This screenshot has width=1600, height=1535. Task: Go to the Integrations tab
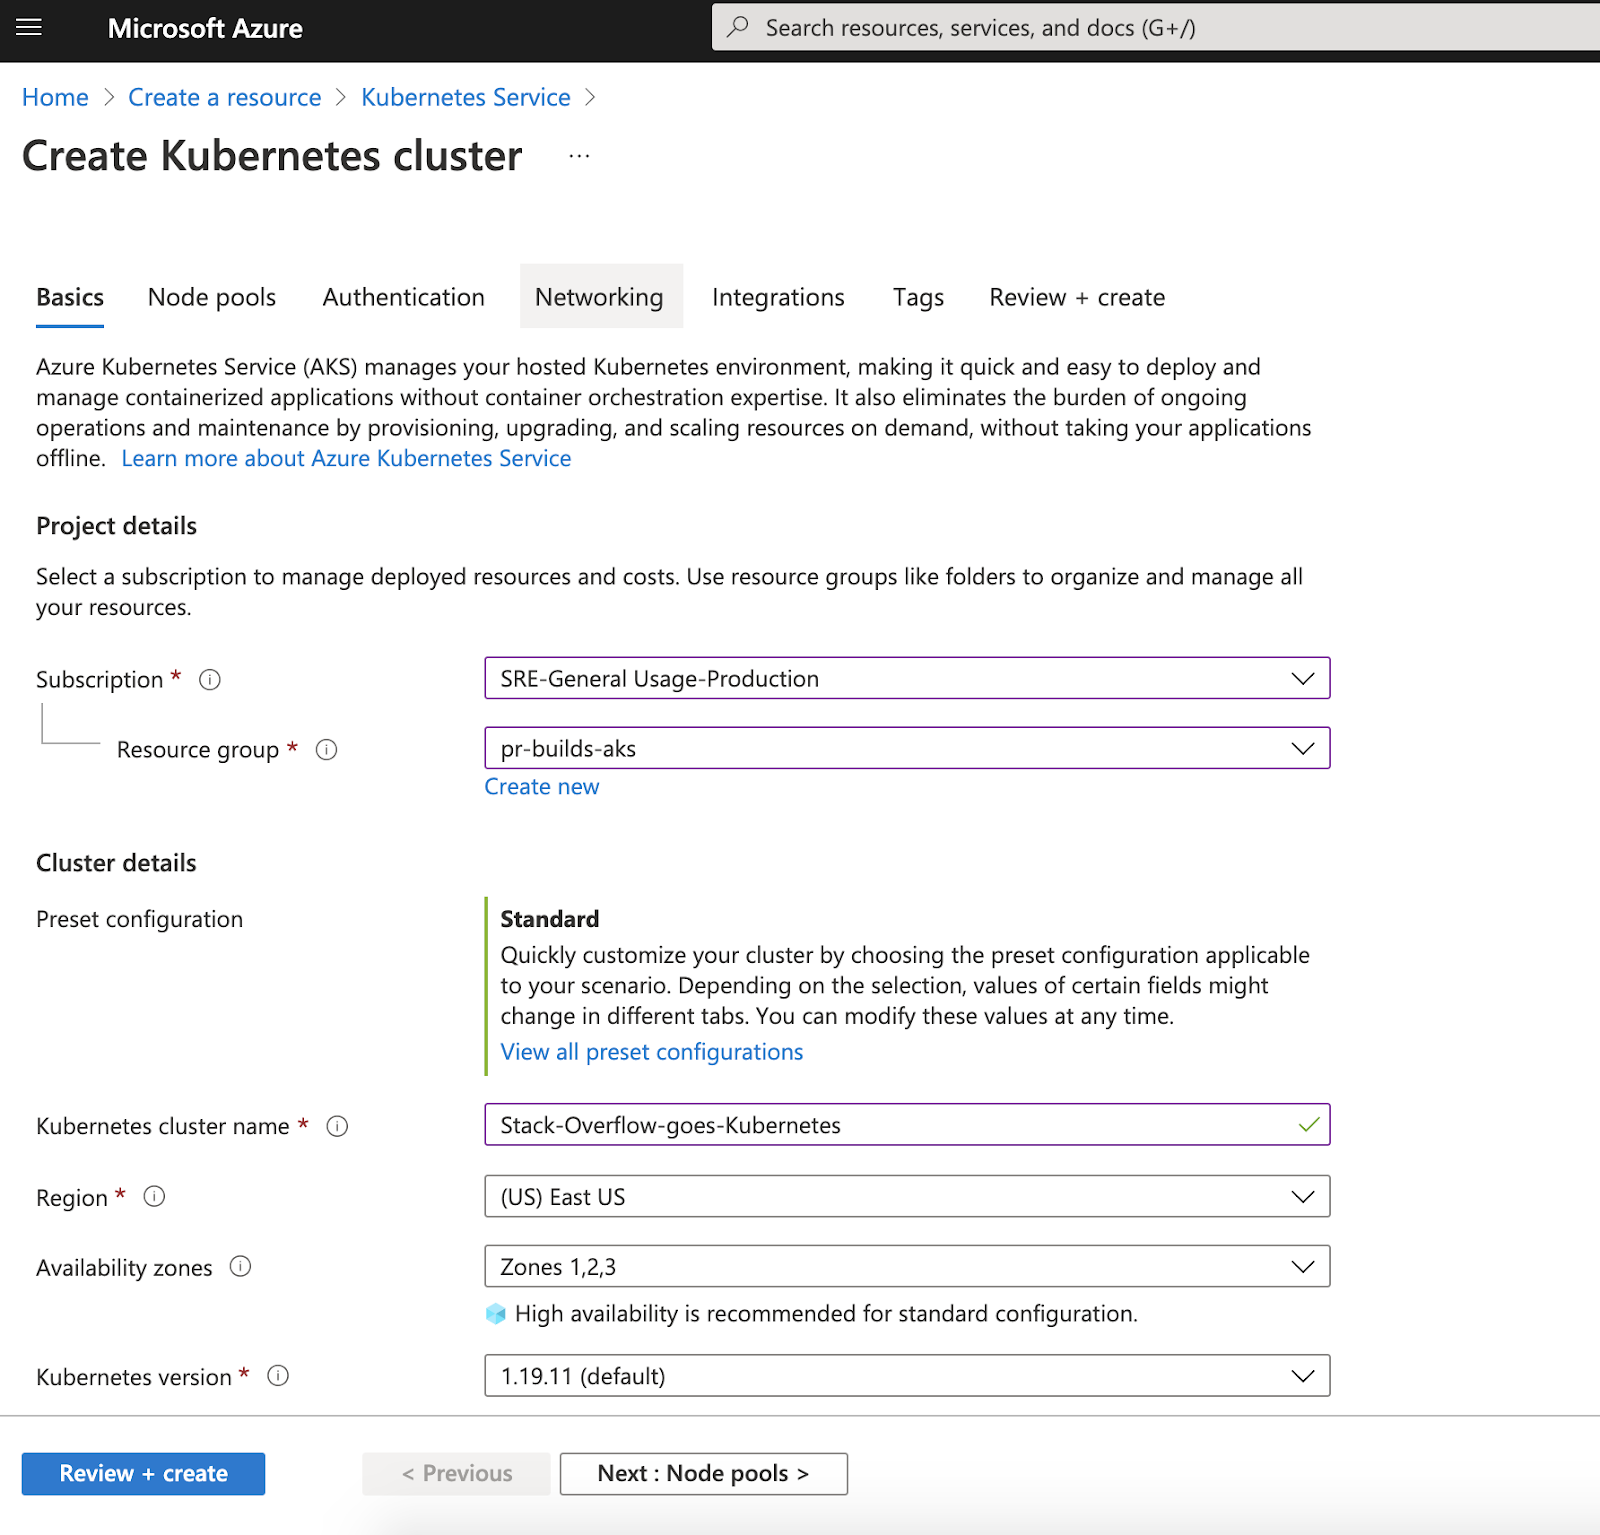(778, 297)
